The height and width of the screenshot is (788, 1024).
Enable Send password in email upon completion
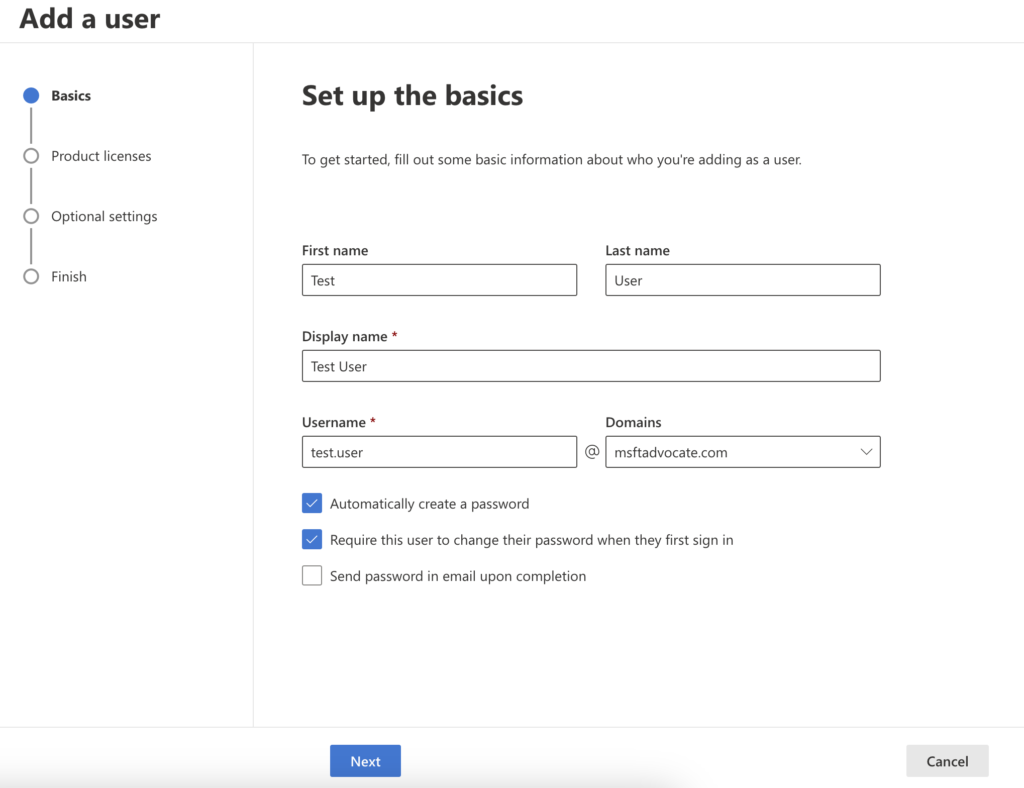pyautogui.click(x=312, y=576)
